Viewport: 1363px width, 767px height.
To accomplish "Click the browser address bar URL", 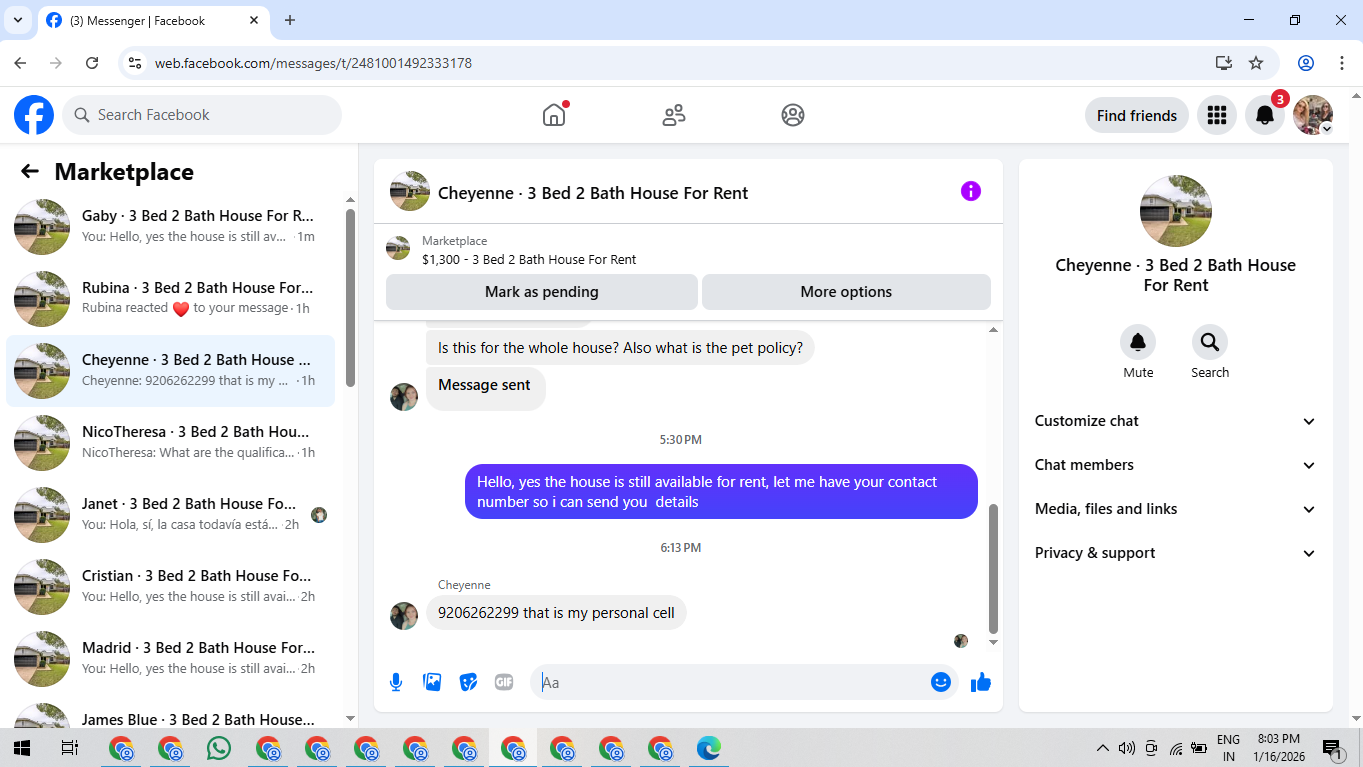I will (313, 63).
